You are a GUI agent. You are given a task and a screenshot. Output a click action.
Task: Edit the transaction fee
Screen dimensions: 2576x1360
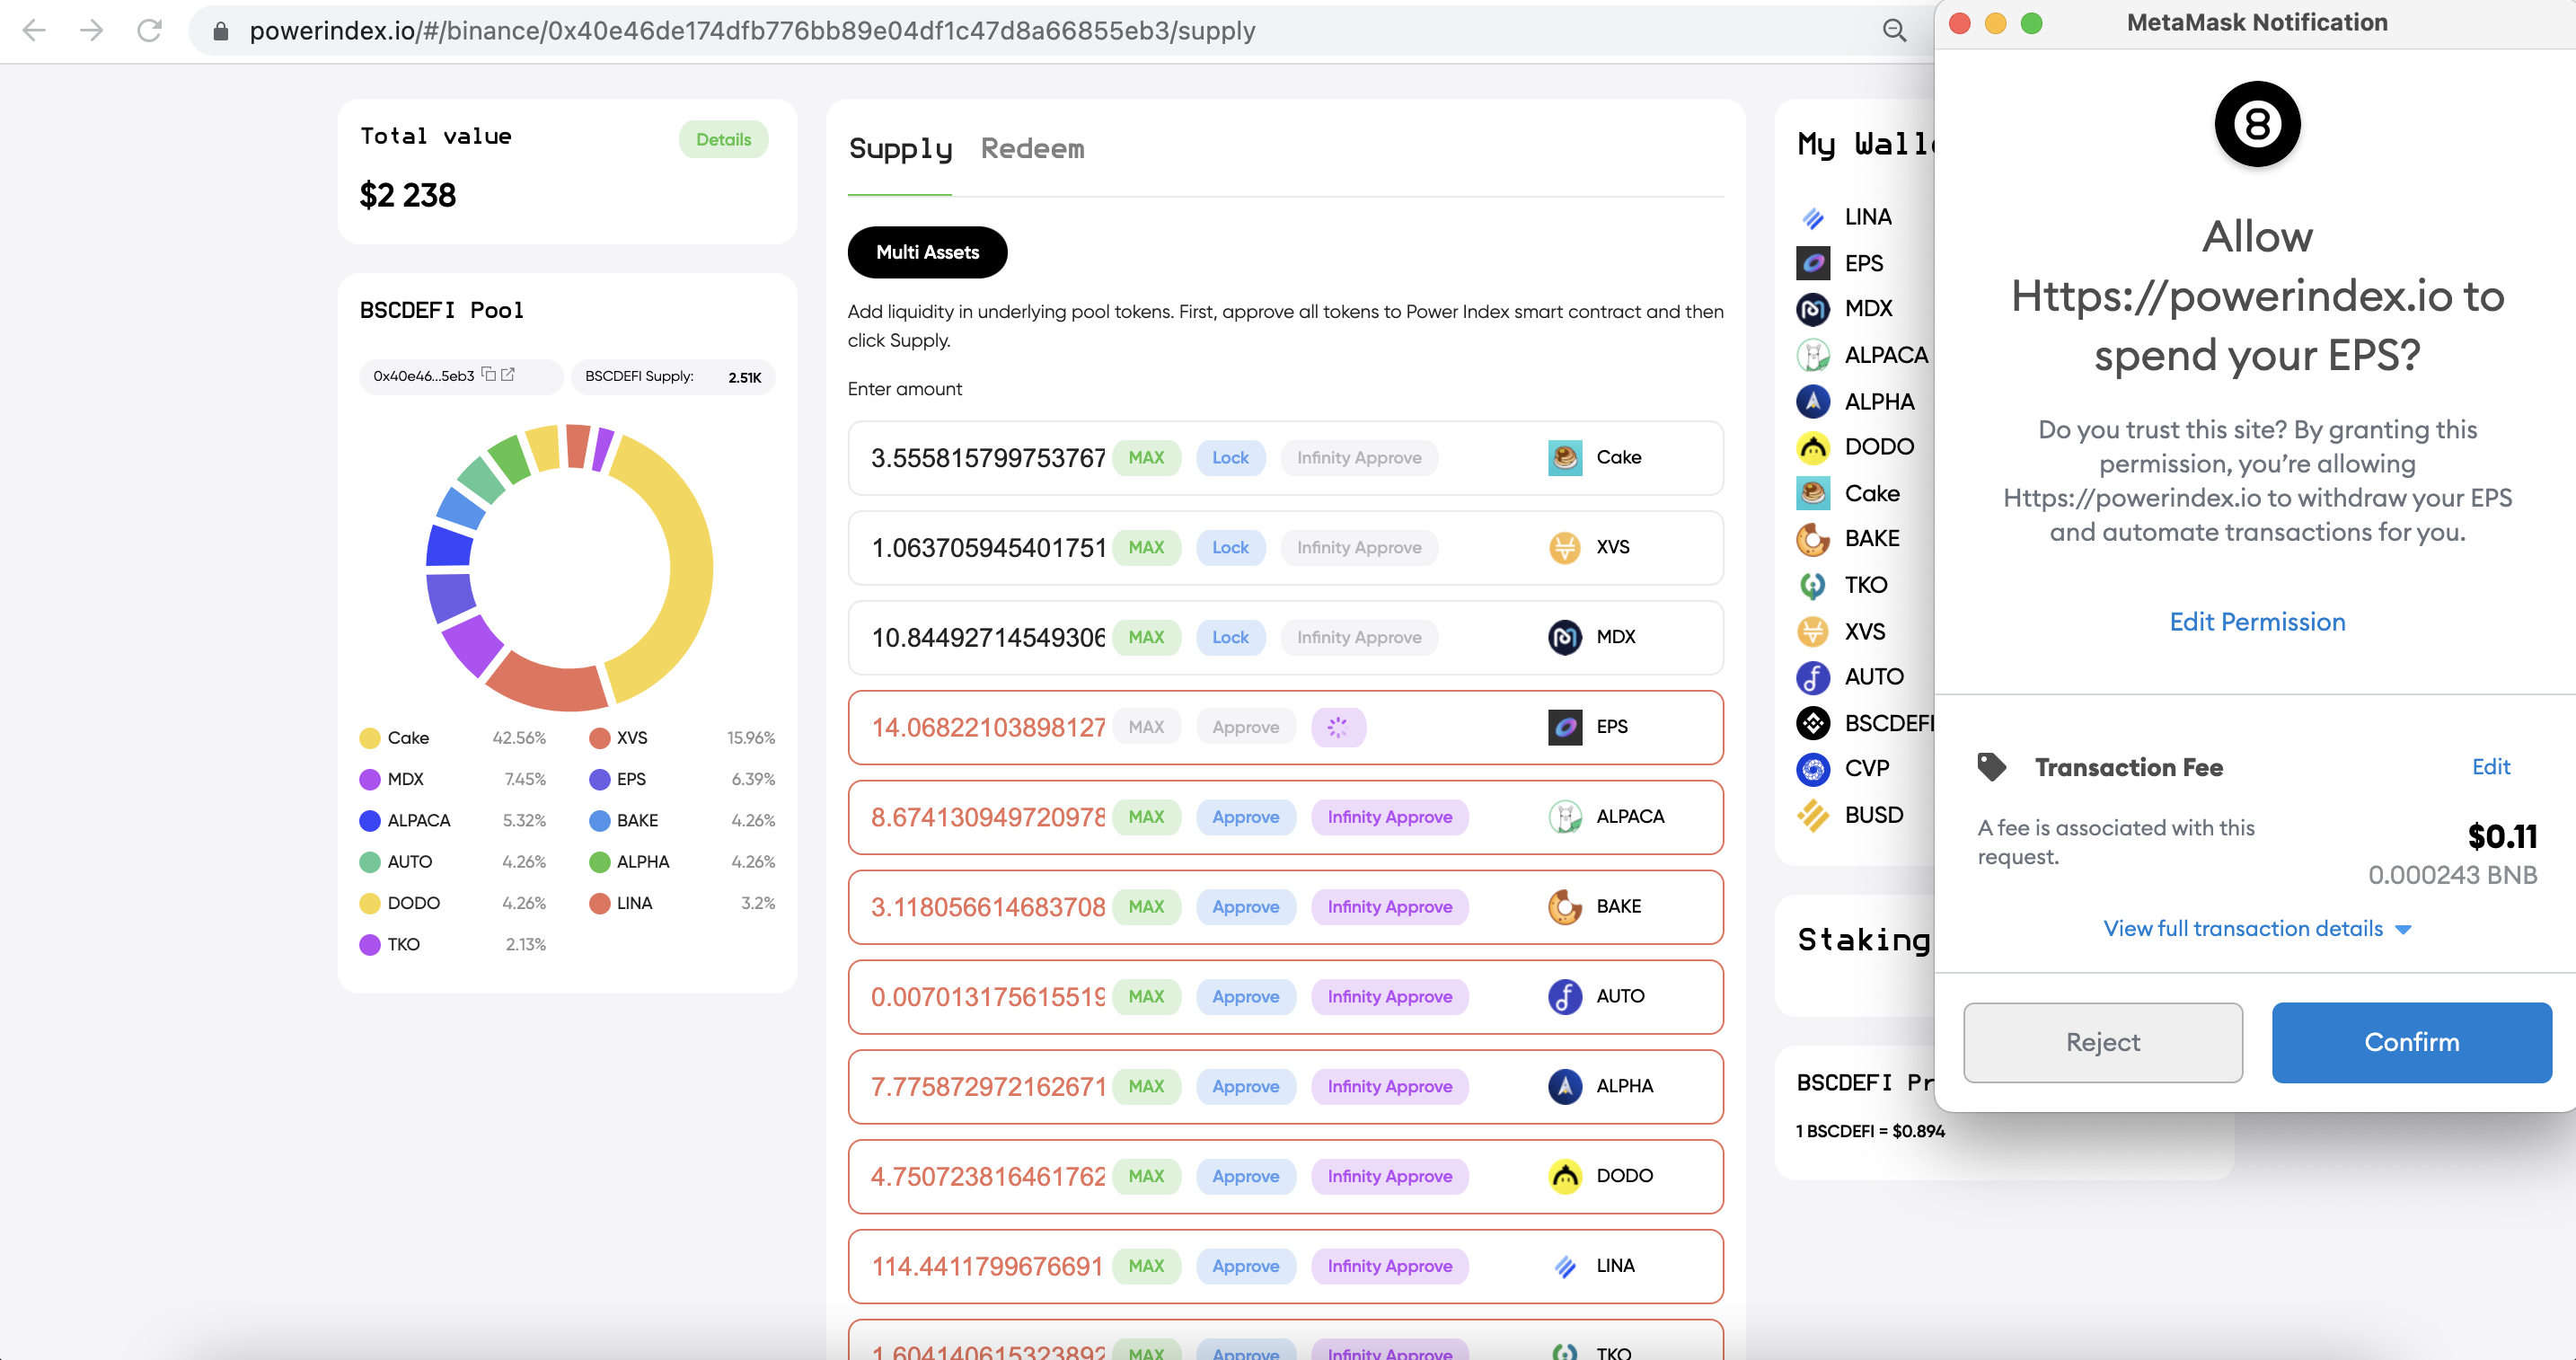point(2490,767)
